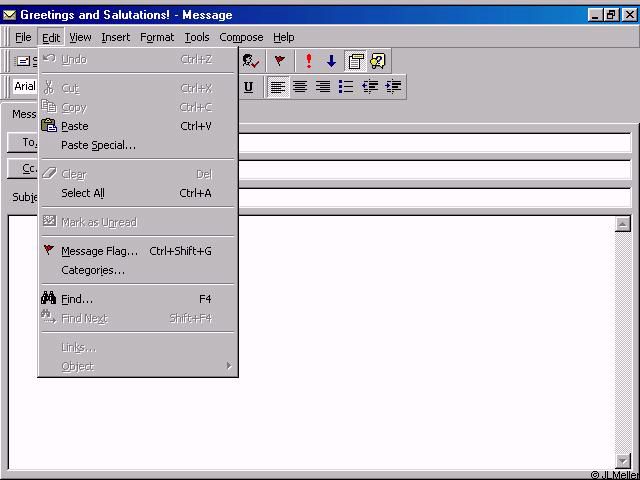Toggle align left formatting
Viewport: 640px width, 480px height.
coord(278,87)
